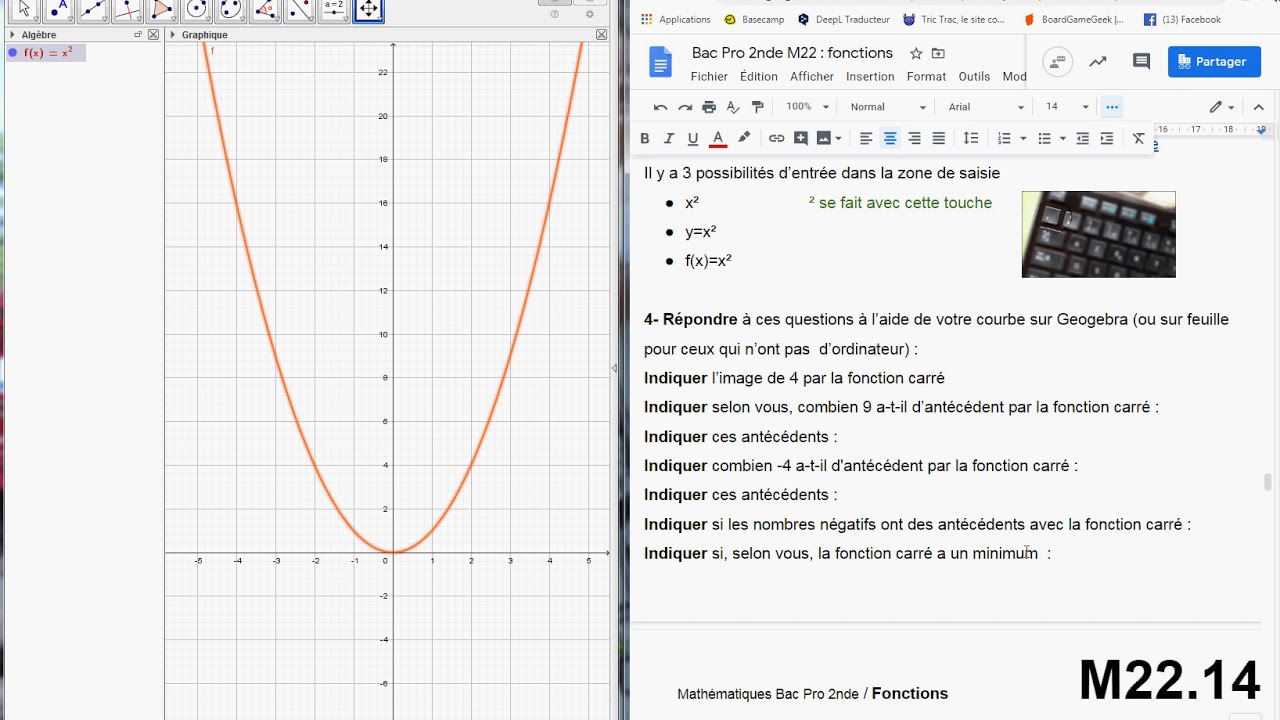Image resolution: width=1280 pixels, height=720 pixels.
Task: Center align the text
Action: pyautogui.click(x=890, y=138)
